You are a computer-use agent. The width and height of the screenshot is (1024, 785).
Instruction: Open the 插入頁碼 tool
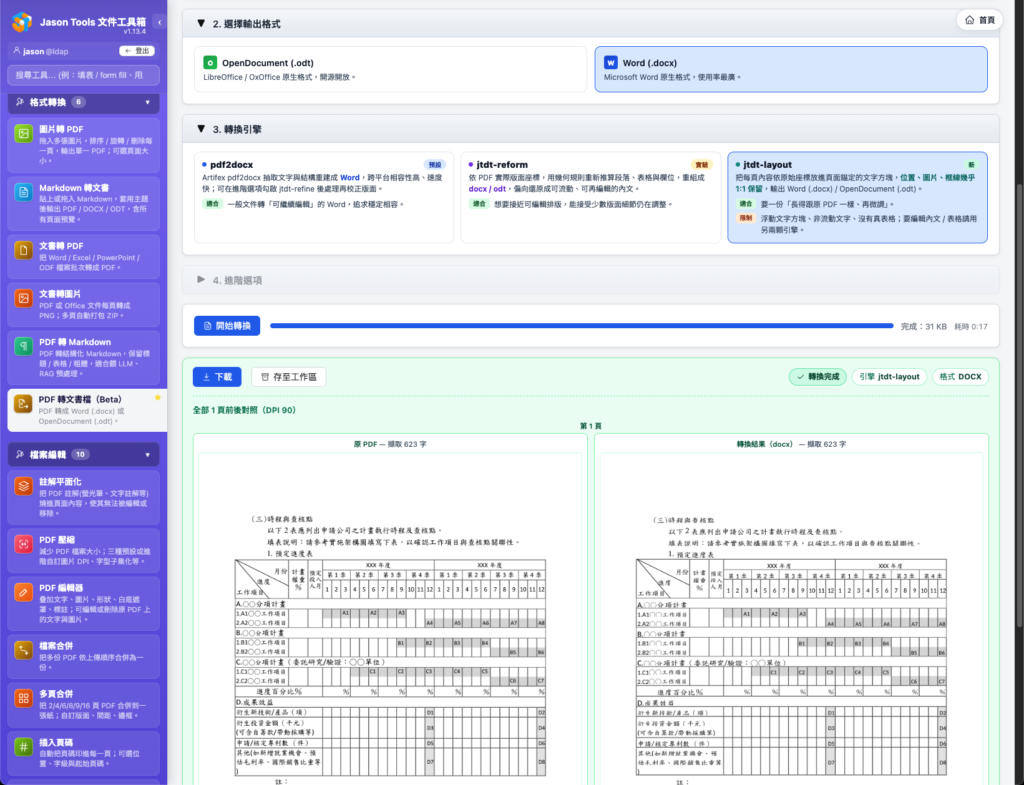click(x=84, y=753)
